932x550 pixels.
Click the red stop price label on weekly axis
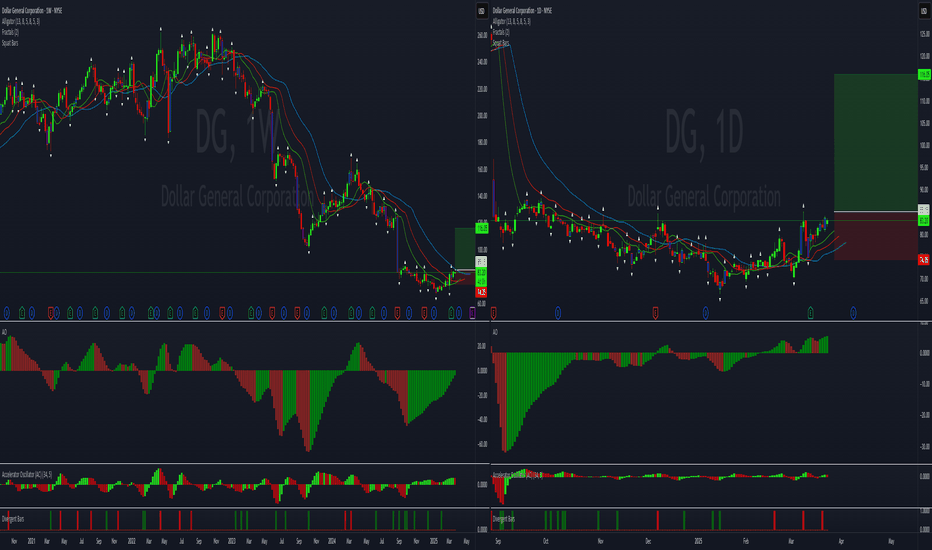point(481,292)
